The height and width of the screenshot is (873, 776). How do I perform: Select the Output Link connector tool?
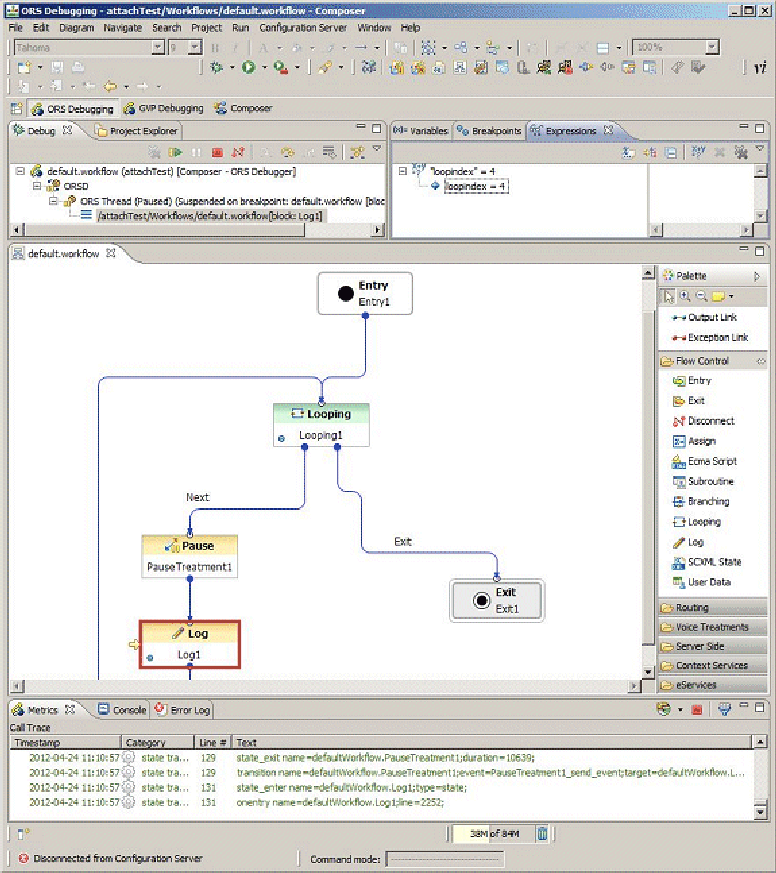coord(709,317)
